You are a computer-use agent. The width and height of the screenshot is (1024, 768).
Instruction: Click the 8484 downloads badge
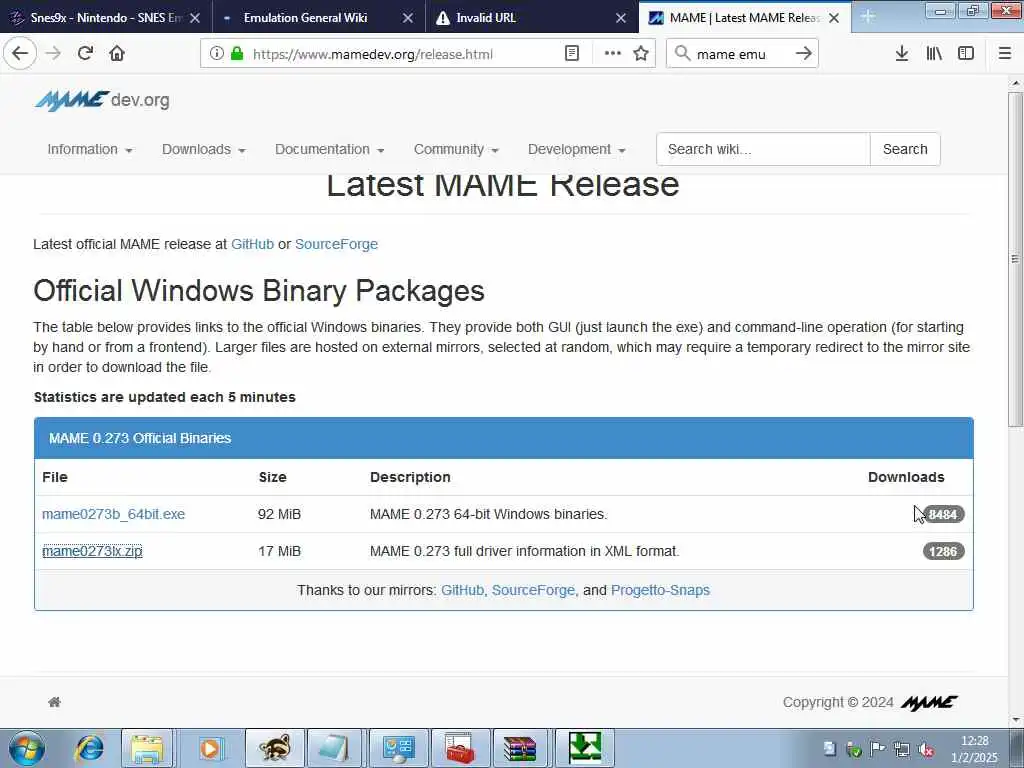(943, 515)
